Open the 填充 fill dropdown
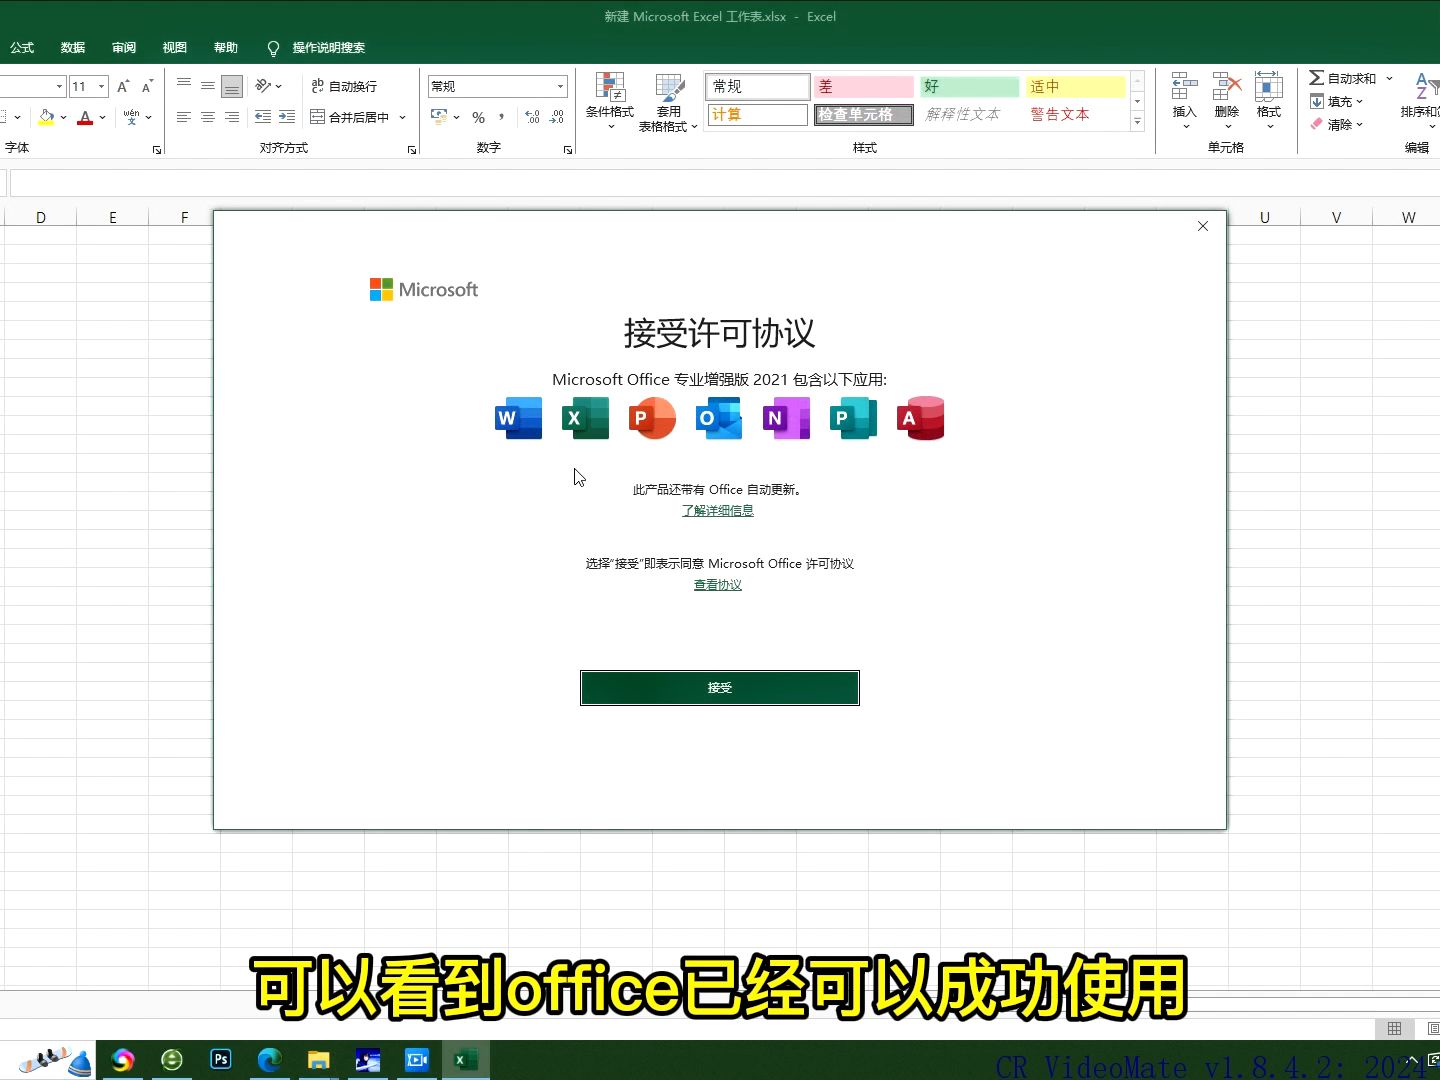This screenshot has width=1440, height=1080. (1337, 101)
